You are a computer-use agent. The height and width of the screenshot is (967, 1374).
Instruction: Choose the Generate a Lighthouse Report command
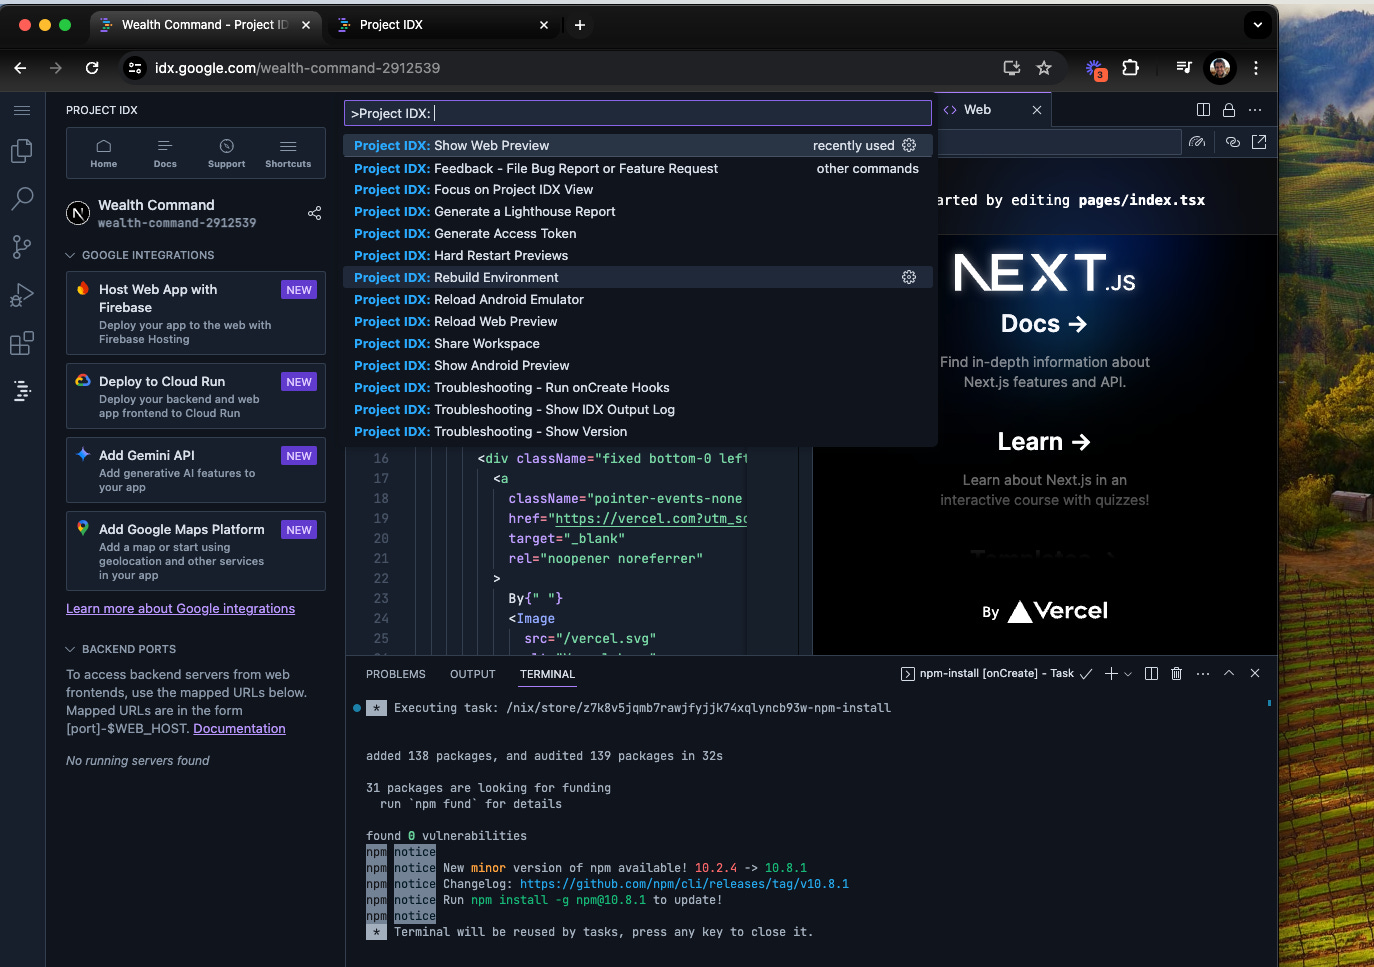click(x=638, y=211)
